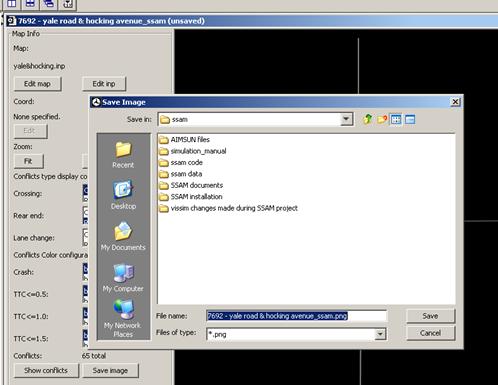This screenshot has width=498, height=385.
Task: Open the AIMSUN files folder
Action: (x=184, y=140)
